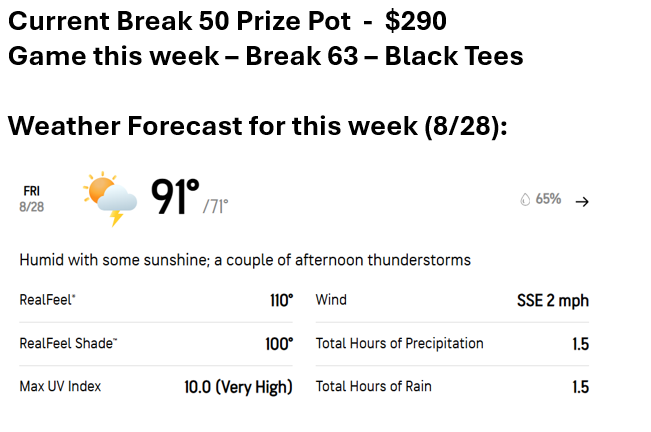Click the 10.0 (Very High) UV value
The width and height of the screenshot is (651, 432).
click(238, 387)
